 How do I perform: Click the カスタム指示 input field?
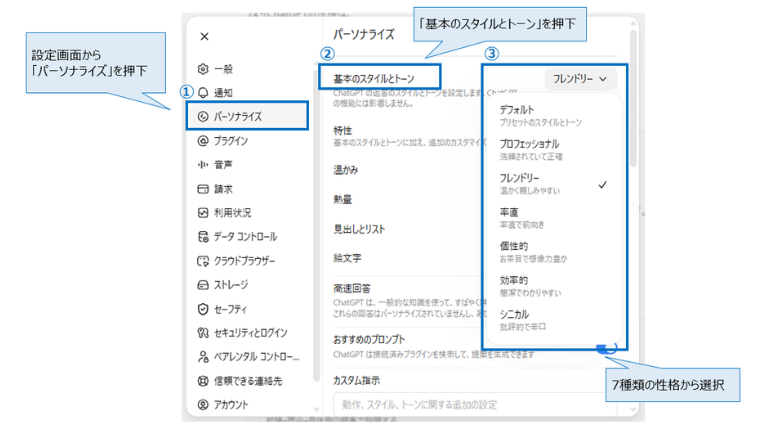click(x=475, y=404)
